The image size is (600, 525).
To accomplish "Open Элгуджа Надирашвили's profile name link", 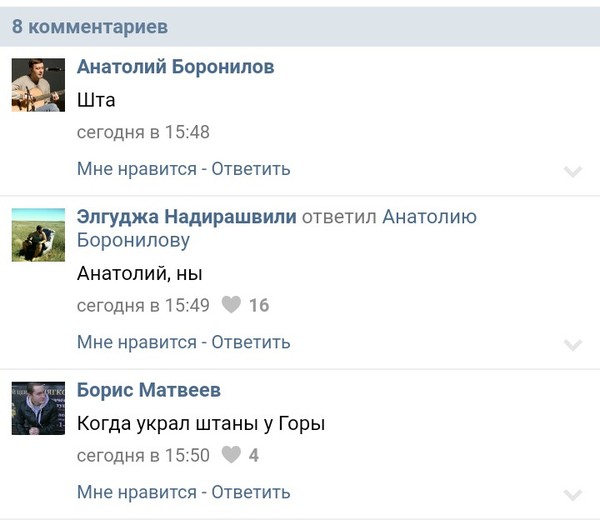I will (x=186, y=217).
